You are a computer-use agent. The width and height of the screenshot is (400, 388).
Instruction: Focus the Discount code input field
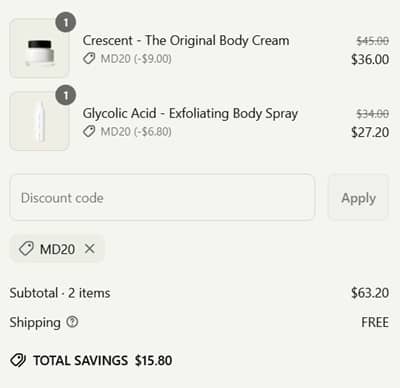click(162, 197)
